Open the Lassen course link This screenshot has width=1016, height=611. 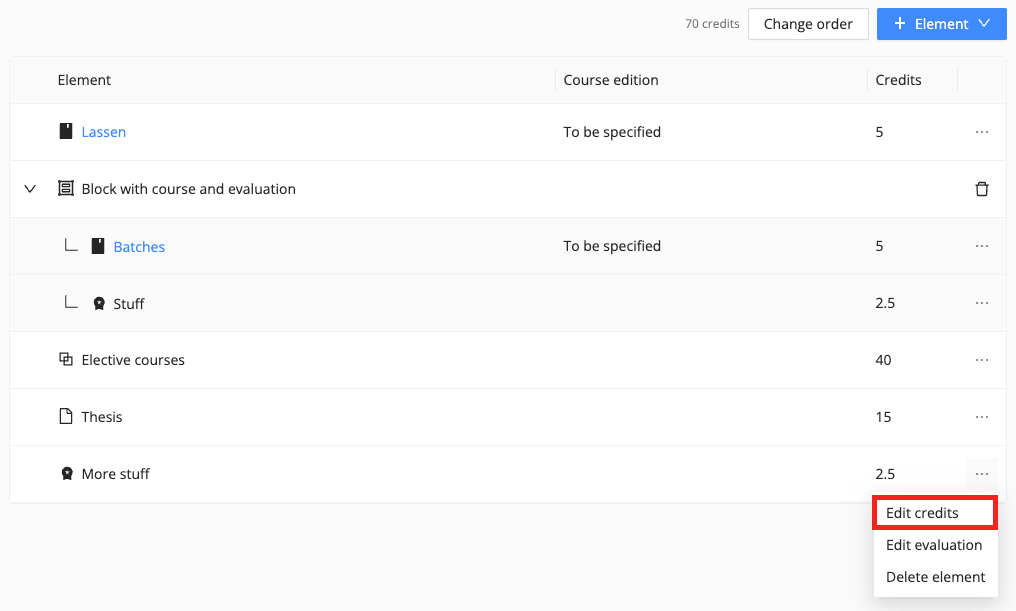pos(104,132)
